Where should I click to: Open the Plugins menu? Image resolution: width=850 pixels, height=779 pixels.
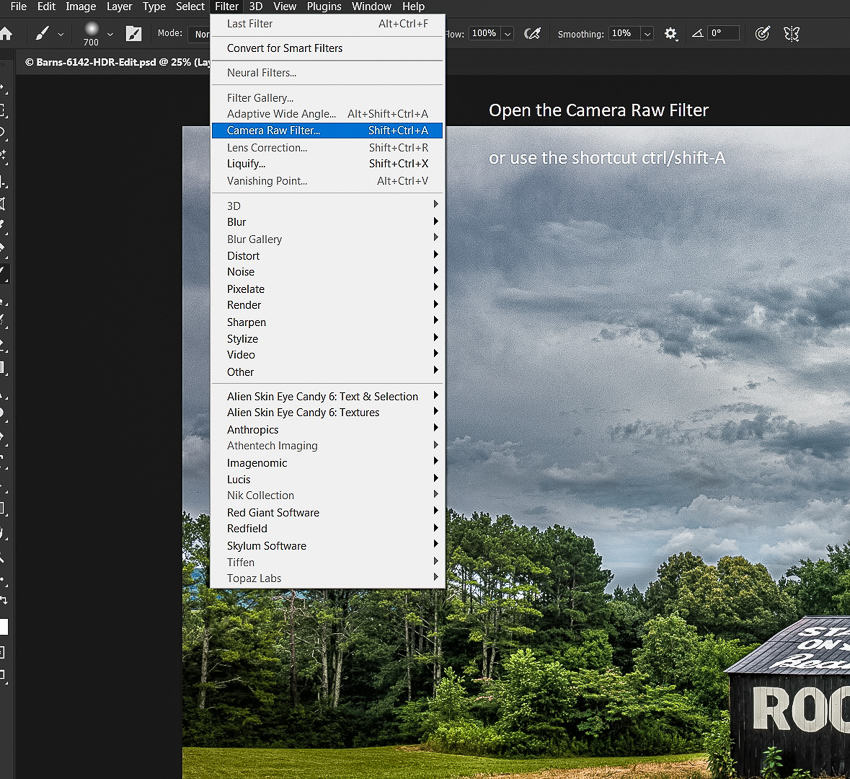coord(324,7)
